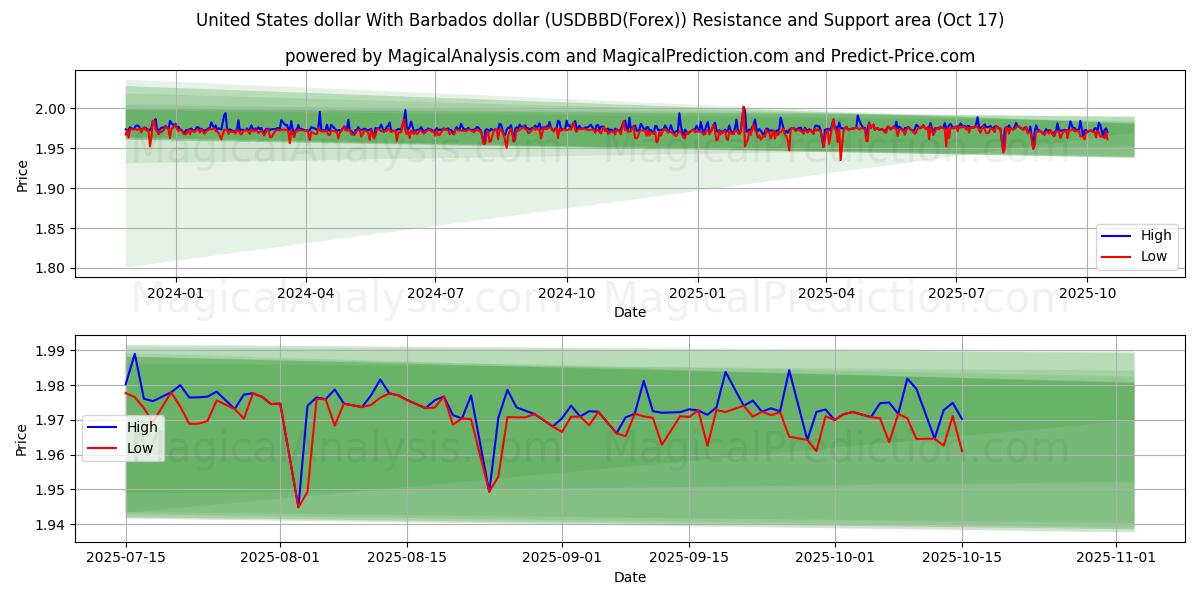Click the 2.00 price tick on top chart

click(x=50, y=109)
